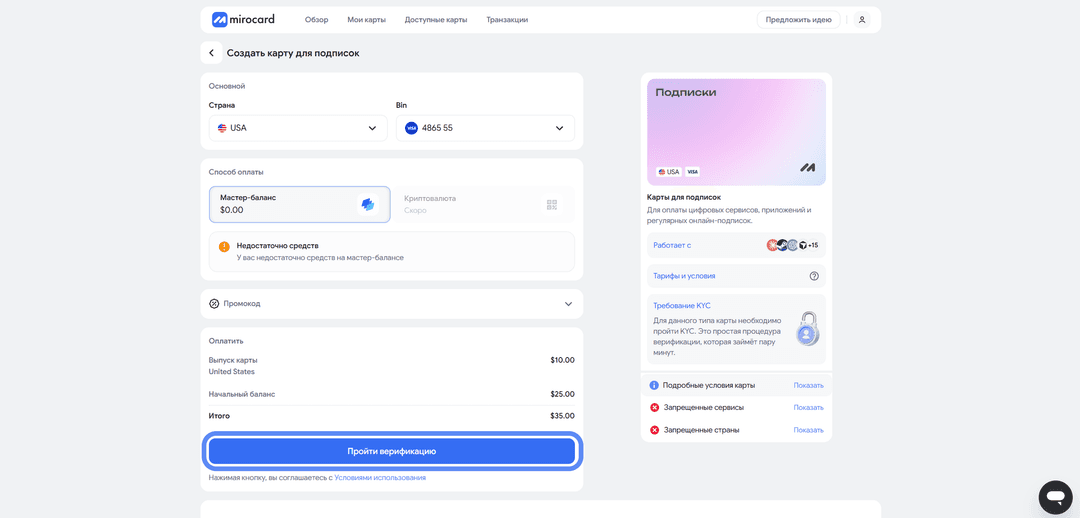Click the Начальный баланс $25.00 amount
The image size is (1080, 518).
pyautogui.click(x=562, y=395)
